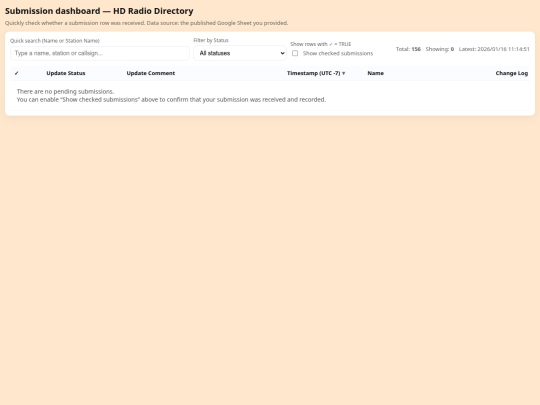The image size is (540, 405).
Task: Click the Latest: 2026/01/16 timestamp text
Action: click(494, 49)
